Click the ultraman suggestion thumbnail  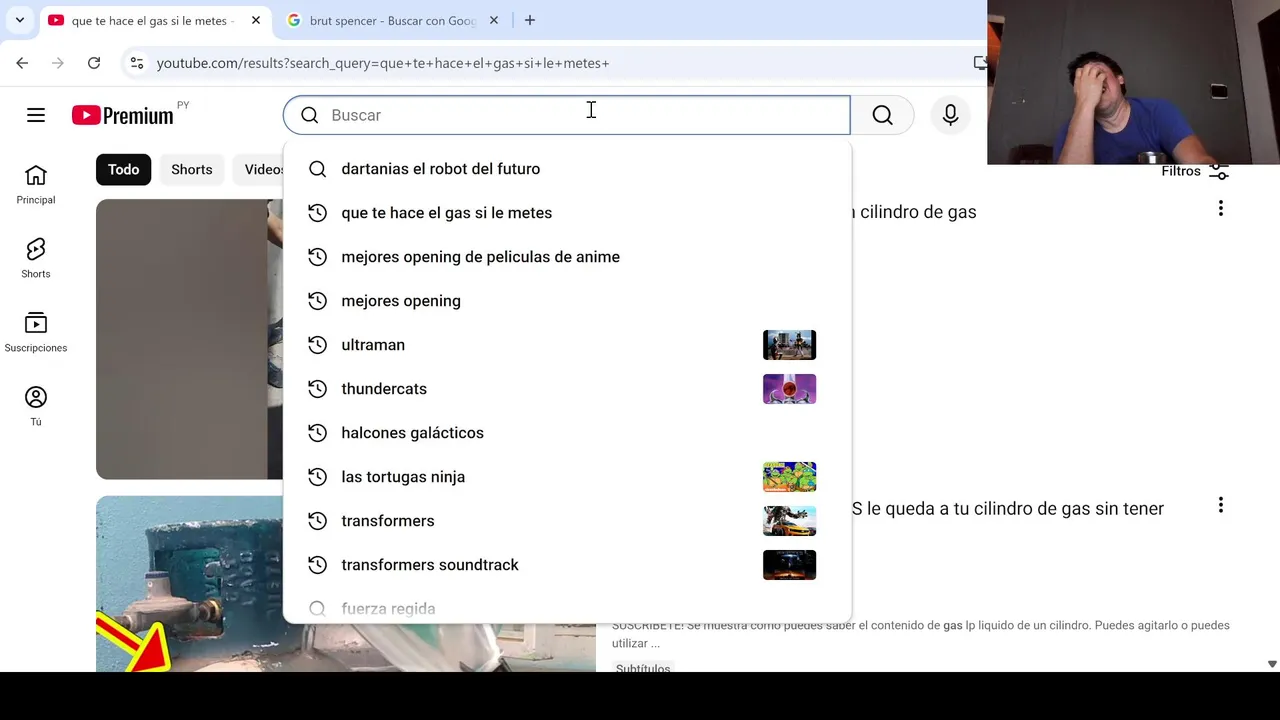click(x=789, y=345)
